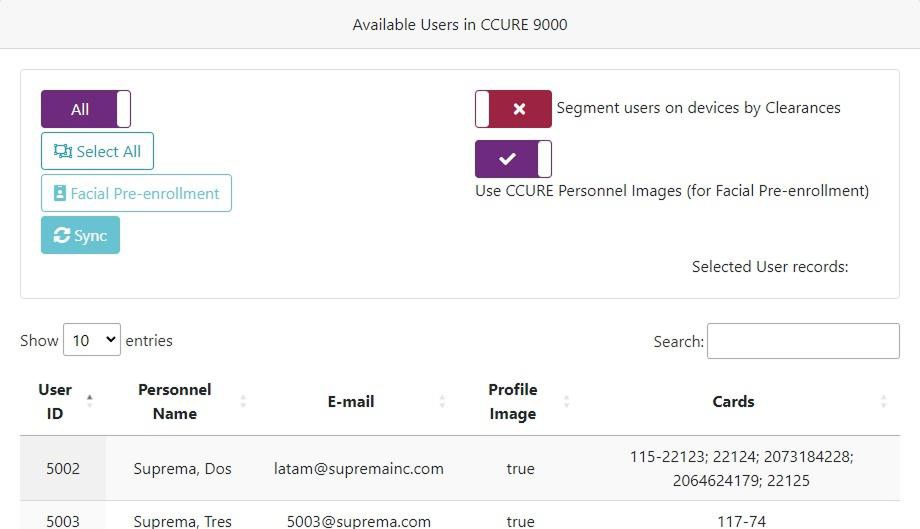The width and height of the screenshot is (920, 529).
Task: Click the Select All button
Action: click(97, 151)
